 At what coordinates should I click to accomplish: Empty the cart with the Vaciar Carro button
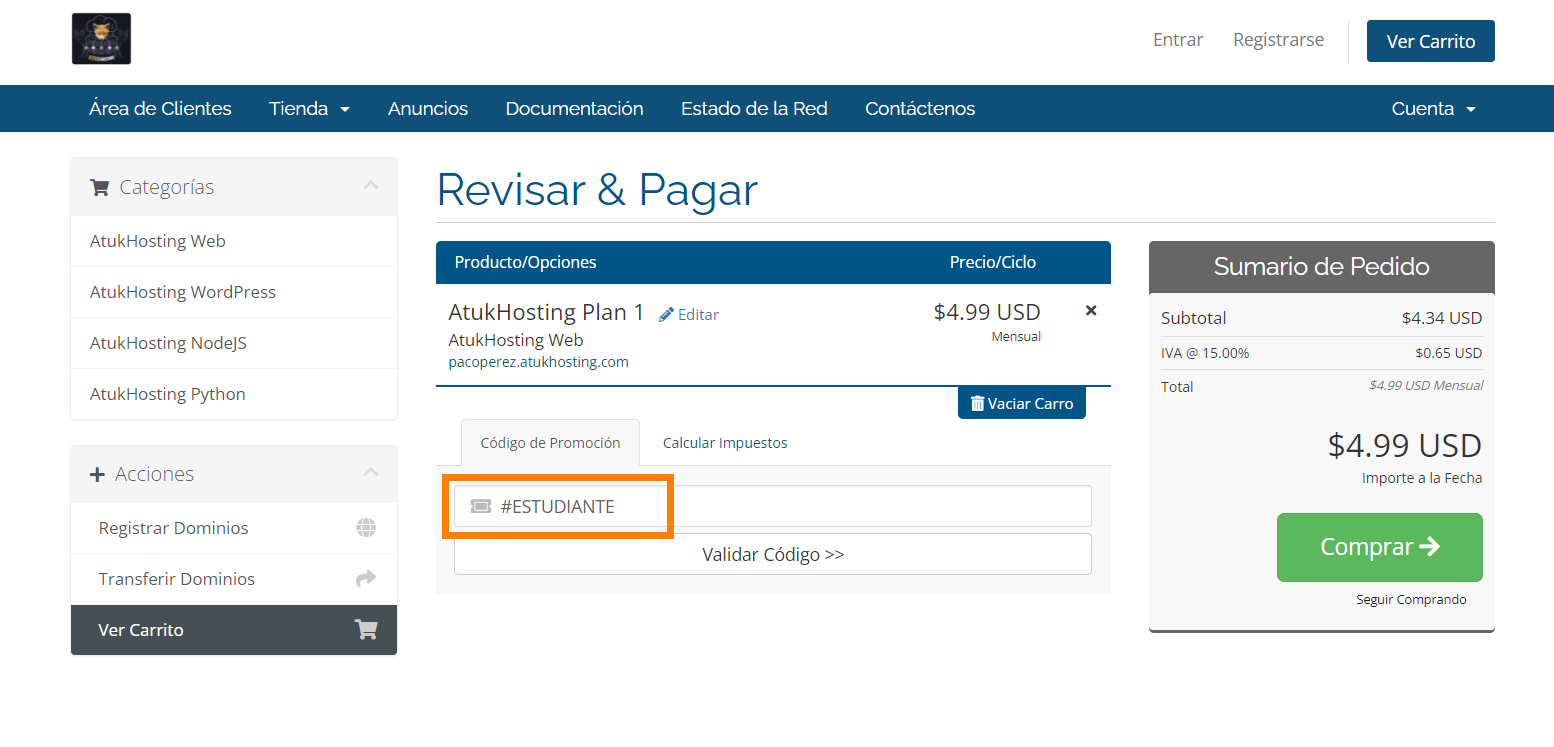[x=1021, y=404]
